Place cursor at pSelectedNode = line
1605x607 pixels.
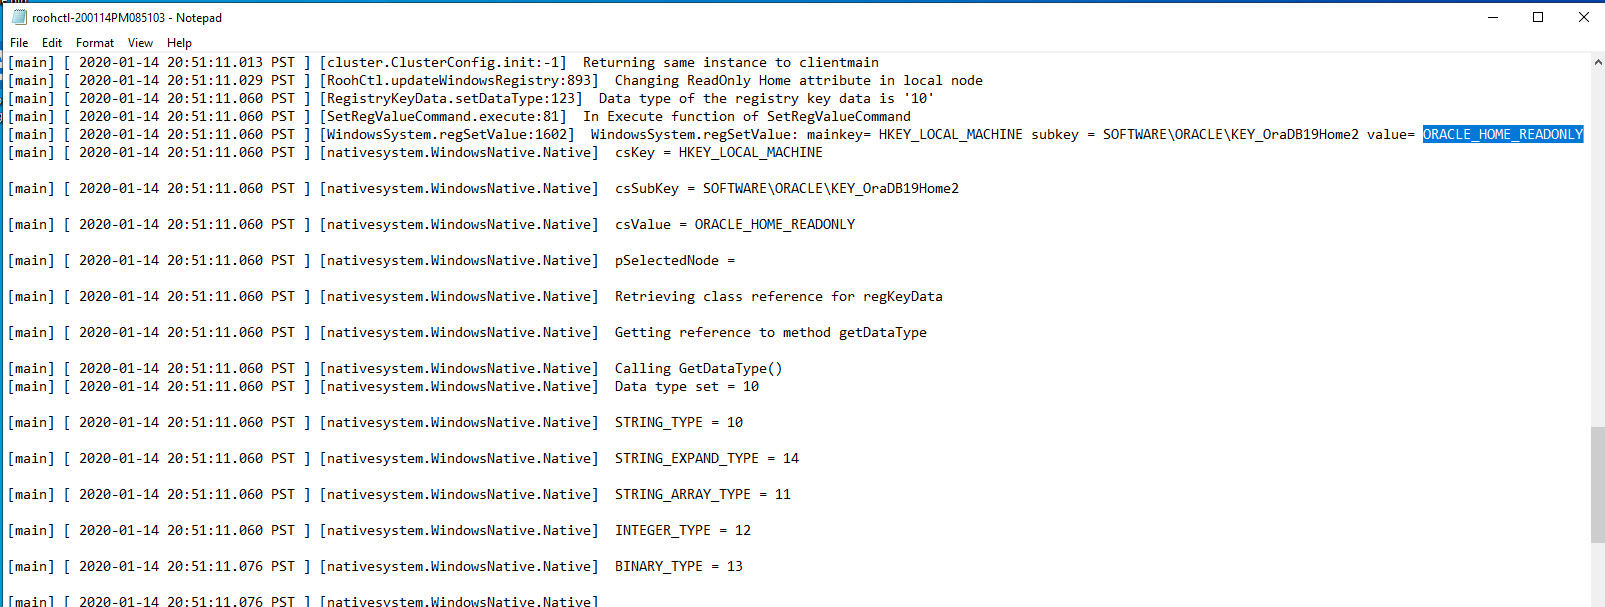[674, 261]
